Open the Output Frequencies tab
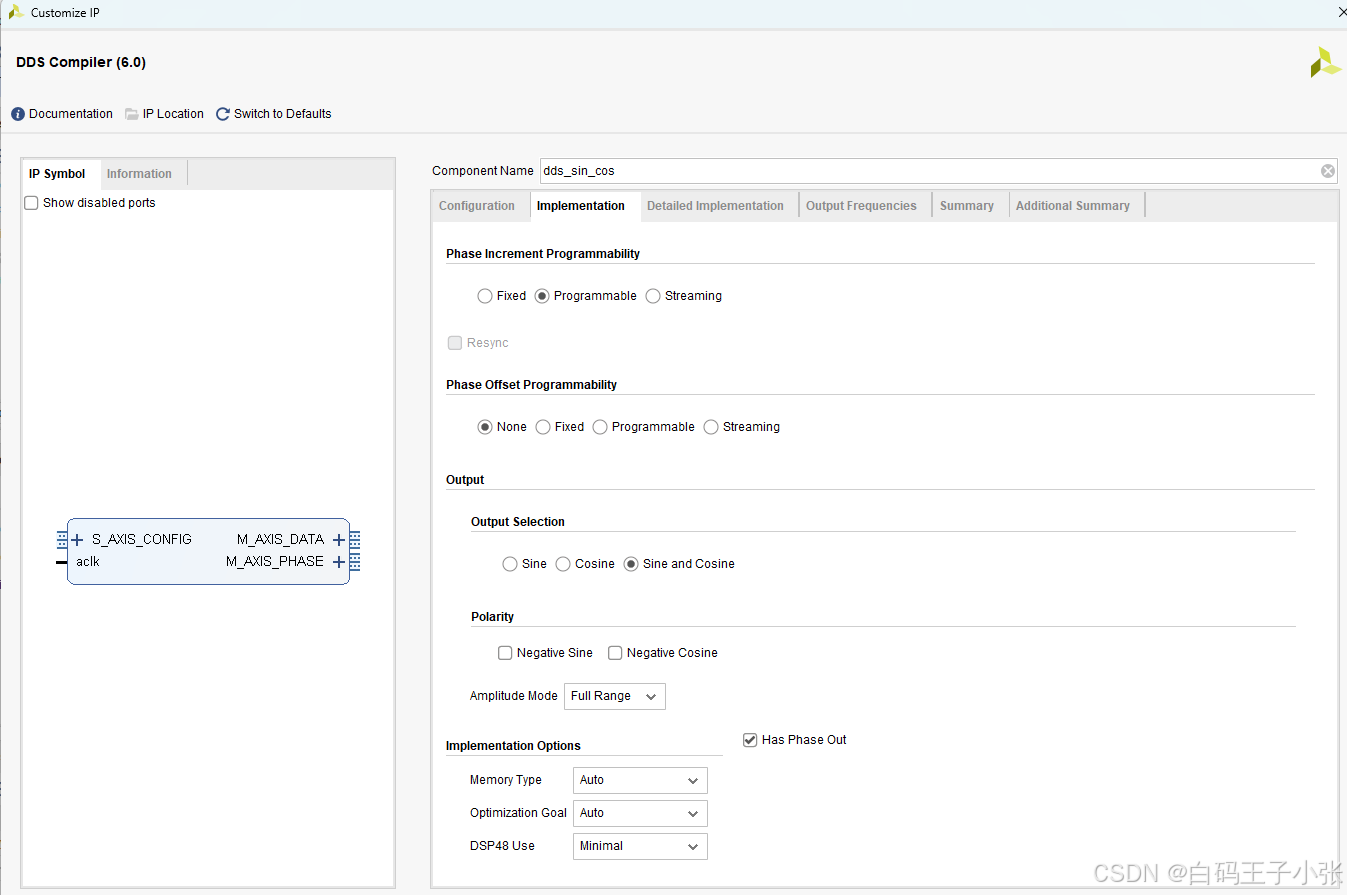 (861, 206)
